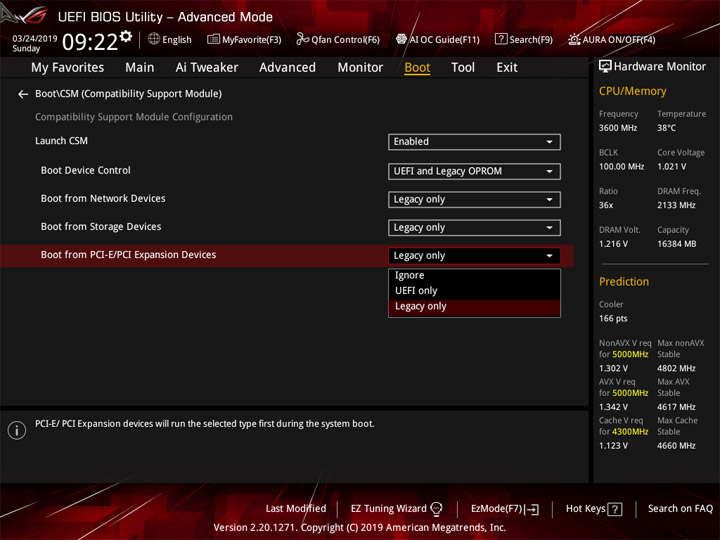The height and width of the screenshot is (540, 720).
Task: Click the 1.021 V core voltage value
Action: coord(672,167)
